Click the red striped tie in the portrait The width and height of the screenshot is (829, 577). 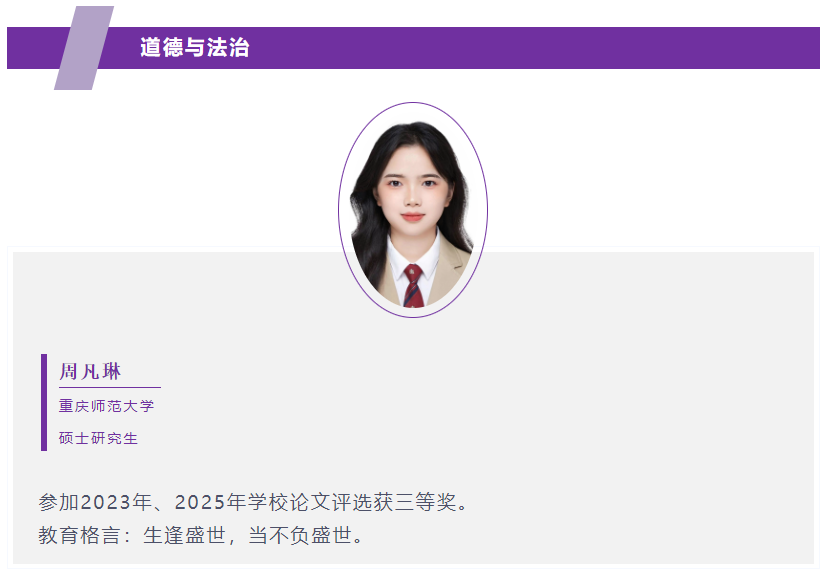pos(413,287)
